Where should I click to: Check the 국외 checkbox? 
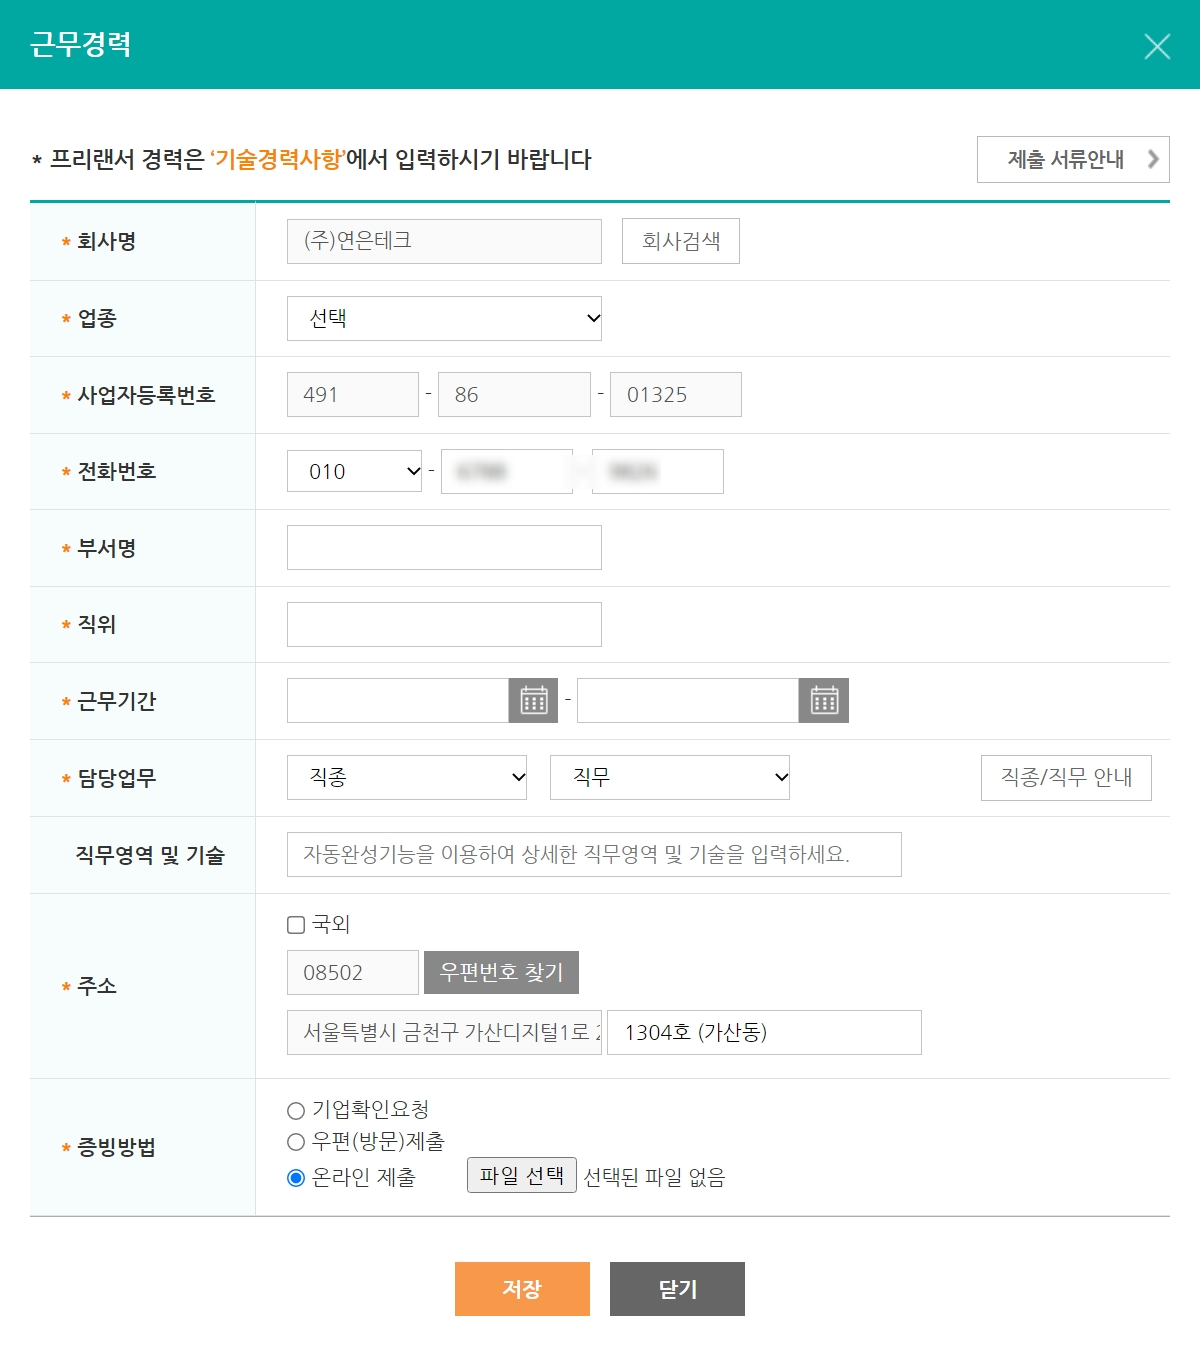click(296, 925)
